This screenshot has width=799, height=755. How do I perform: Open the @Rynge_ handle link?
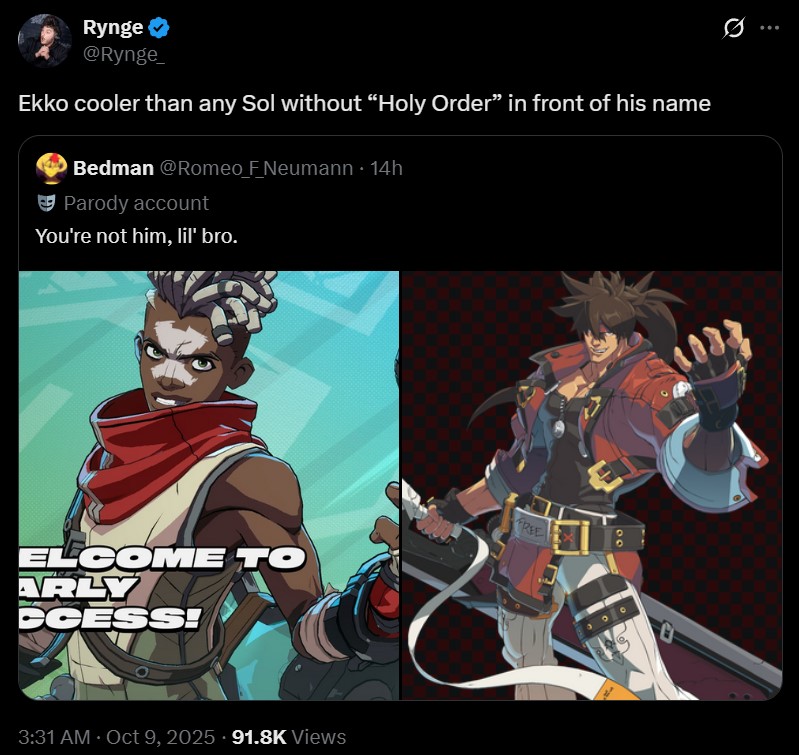(123, 54)
